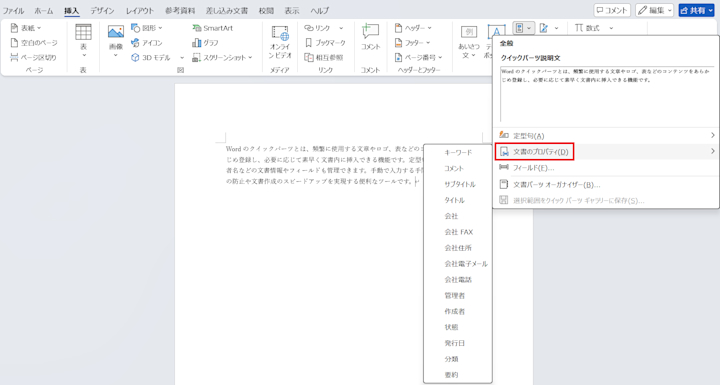The image size is (720, 385).
Task: Insert the 会社 property
Action: (458, 216)
